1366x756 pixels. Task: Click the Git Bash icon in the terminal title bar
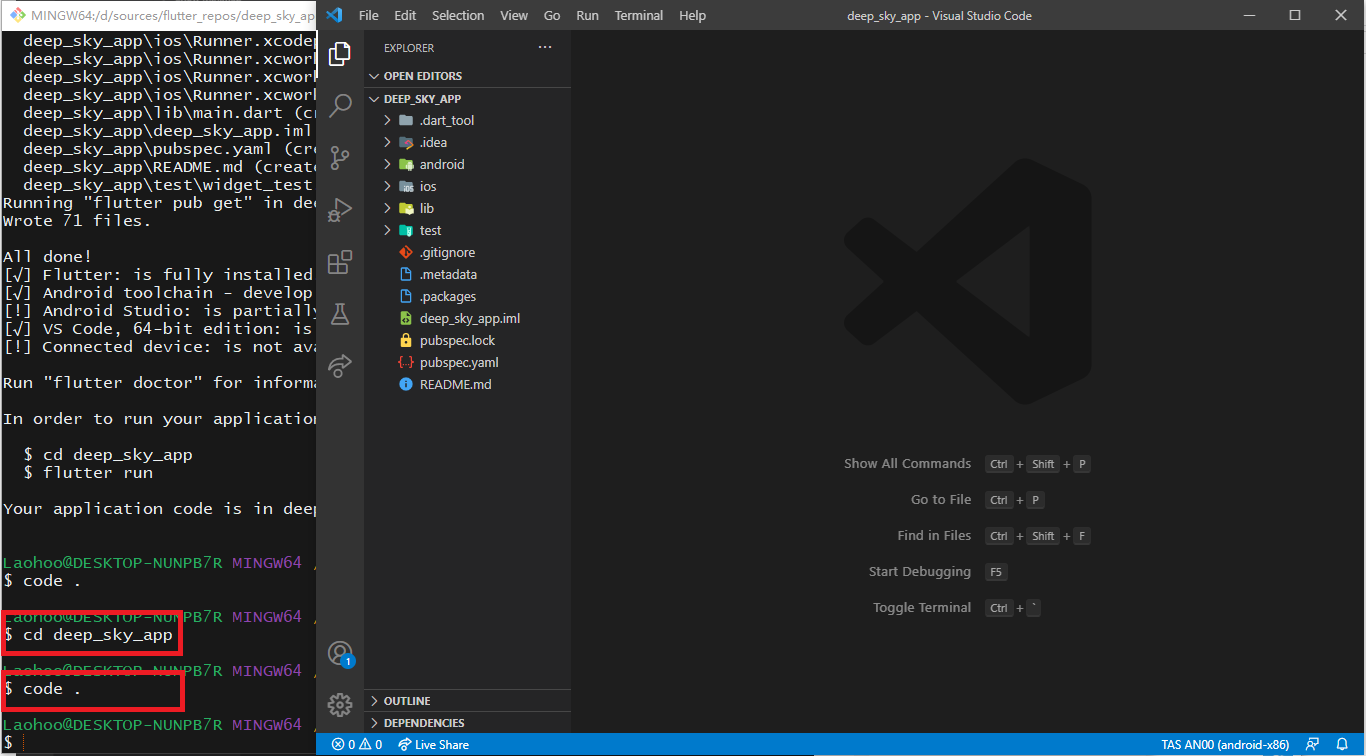pyautogui.click(x=16, y=16)
